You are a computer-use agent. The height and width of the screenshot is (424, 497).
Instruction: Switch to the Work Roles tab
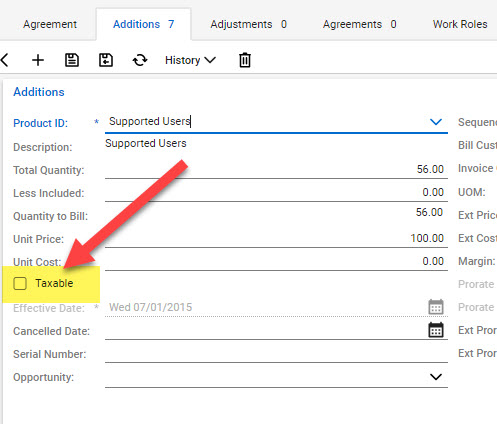pos(460,24)
